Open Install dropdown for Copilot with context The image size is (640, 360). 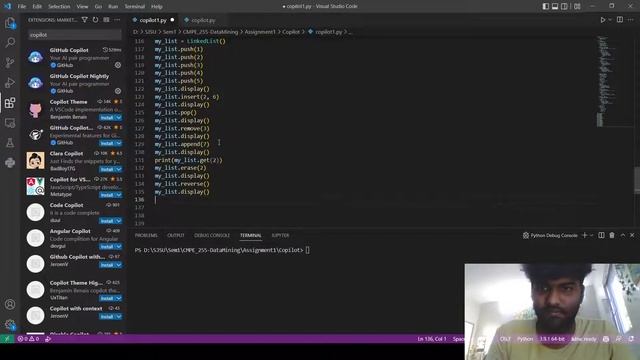point(119,316)
